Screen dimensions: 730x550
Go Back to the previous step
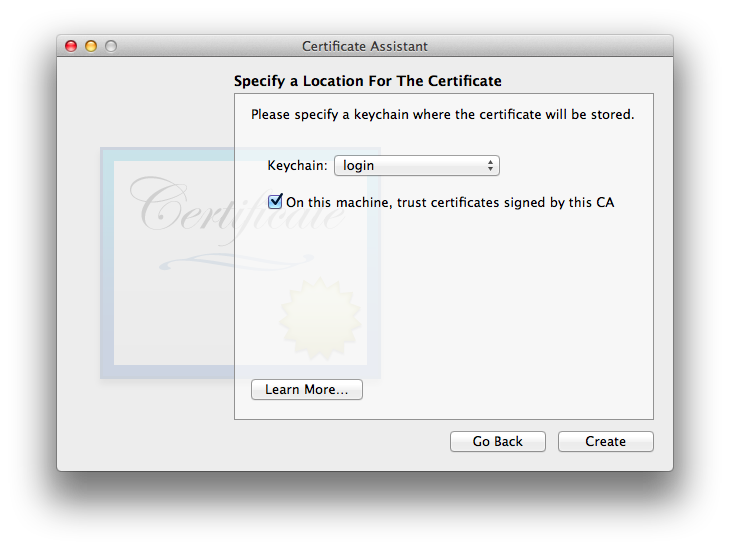click(498, 441)
